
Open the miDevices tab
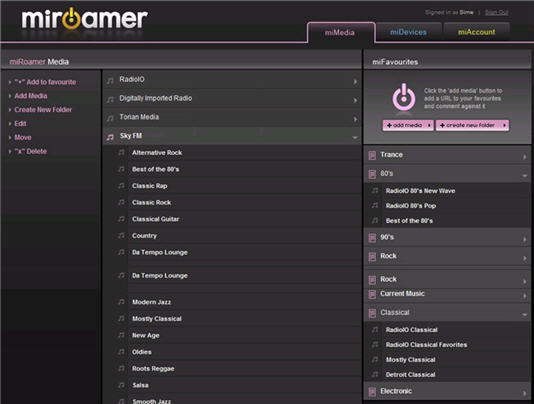coord(408,32)
